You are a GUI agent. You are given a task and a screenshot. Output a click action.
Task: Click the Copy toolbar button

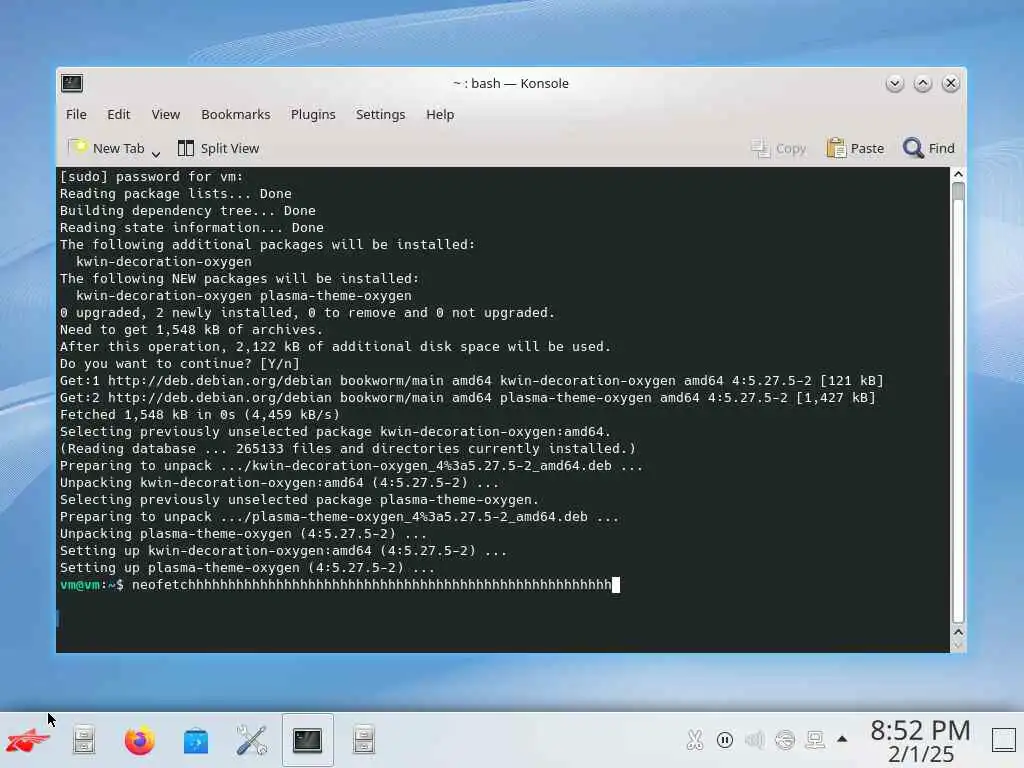point(778,148)
